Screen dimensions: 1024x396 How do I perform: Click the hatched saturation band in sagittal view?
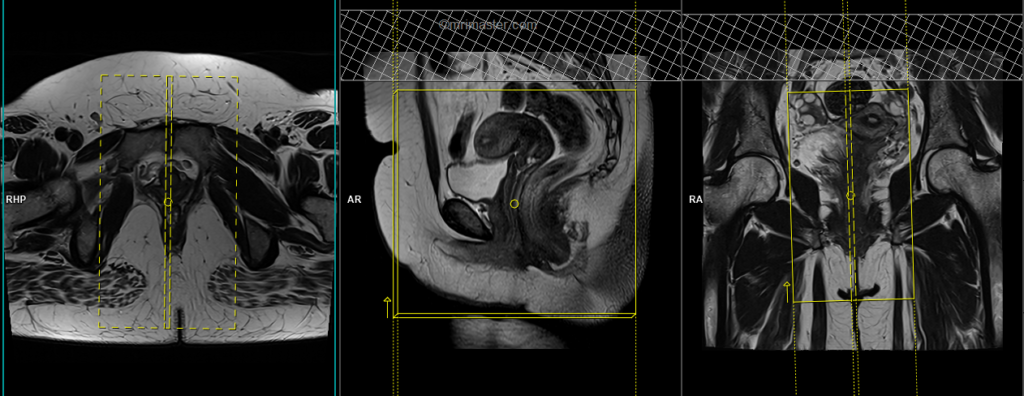[x=511, y=45]
